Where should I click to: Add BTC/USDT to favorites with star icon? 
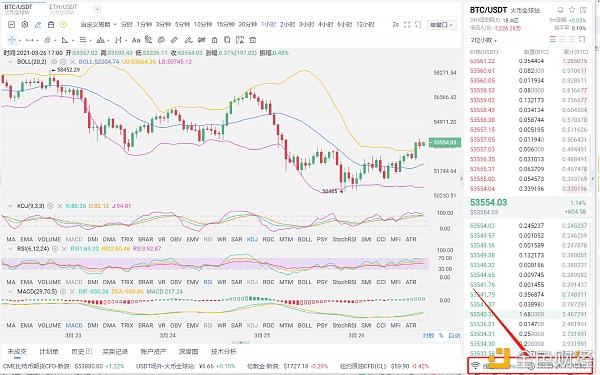click(x=572, y=10)
